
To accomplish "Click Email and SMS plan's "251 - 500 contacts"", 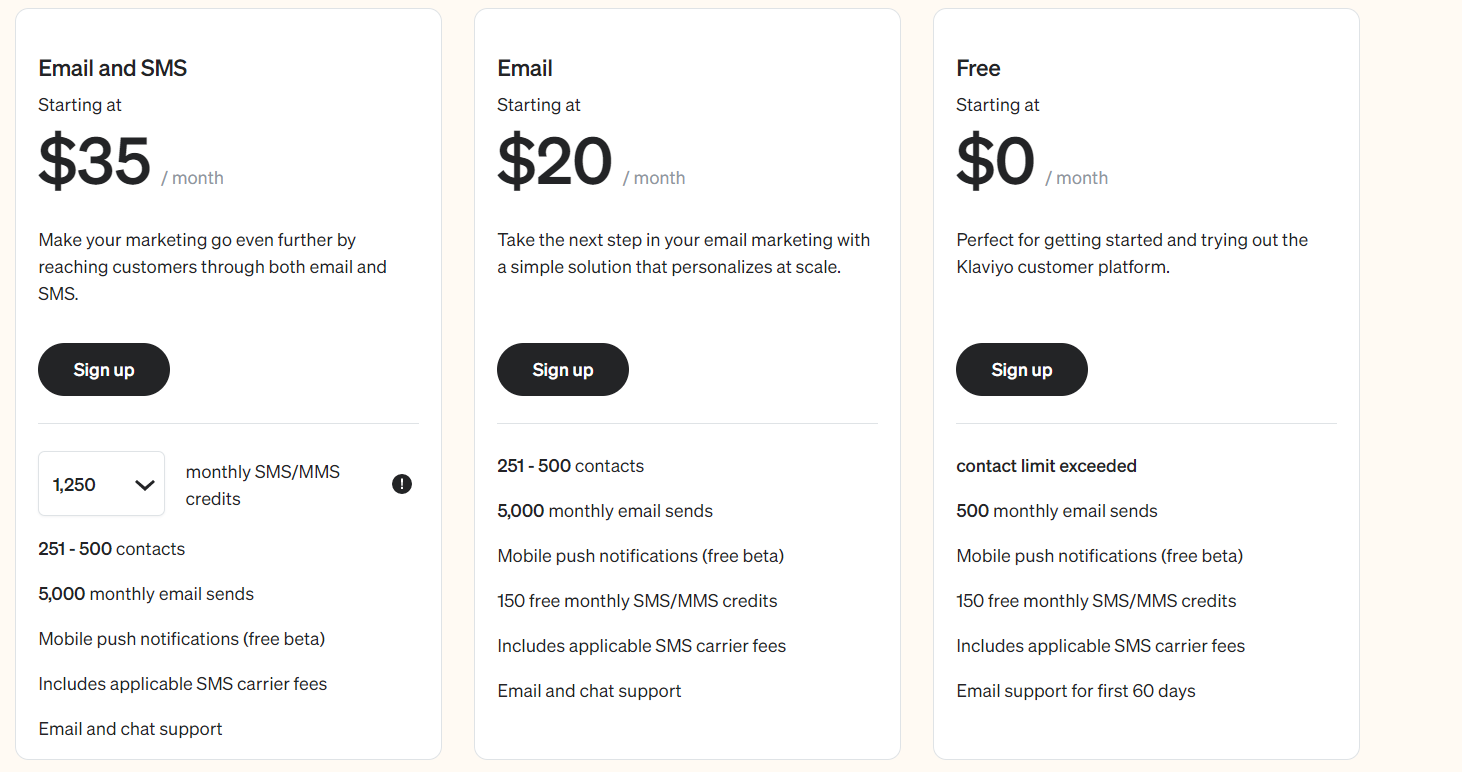I will tap(112, 549).
